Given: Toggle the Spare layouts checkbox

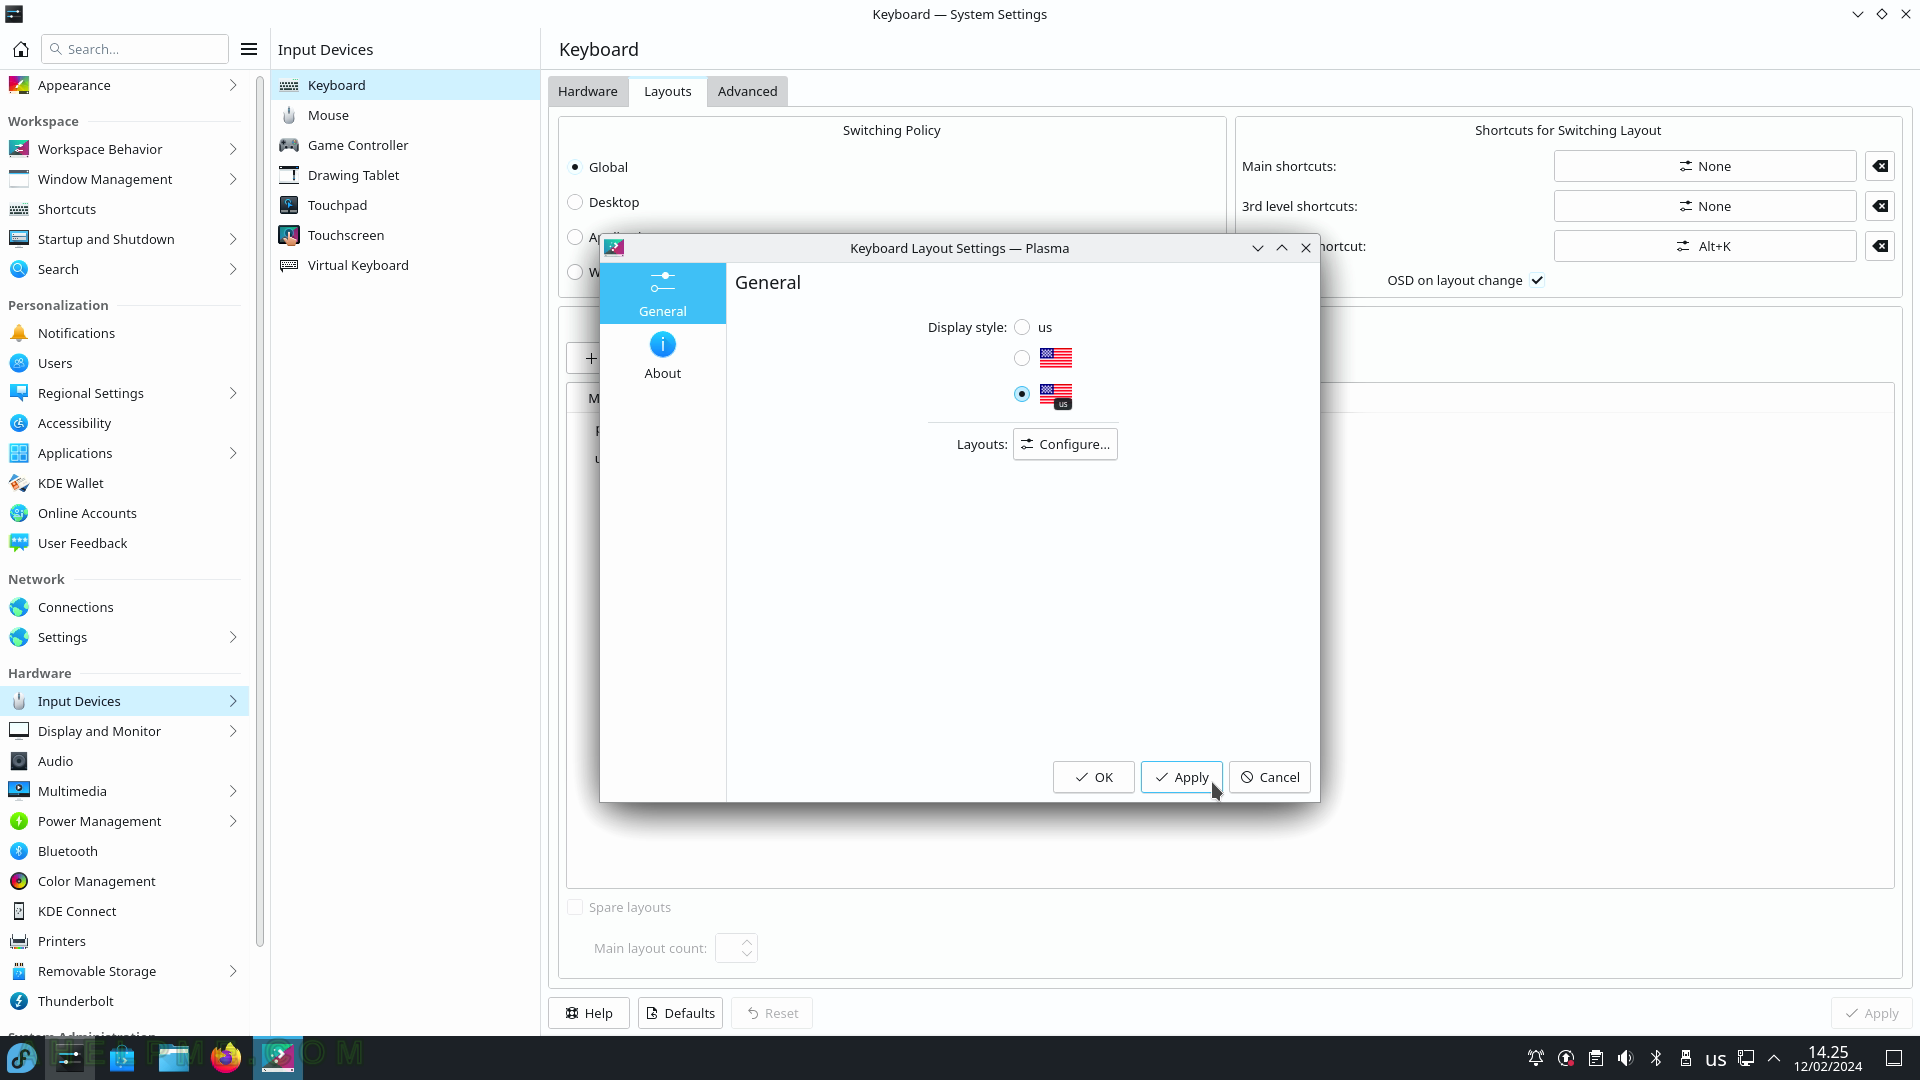Looking at the screenshot, I should coord(575,907).
